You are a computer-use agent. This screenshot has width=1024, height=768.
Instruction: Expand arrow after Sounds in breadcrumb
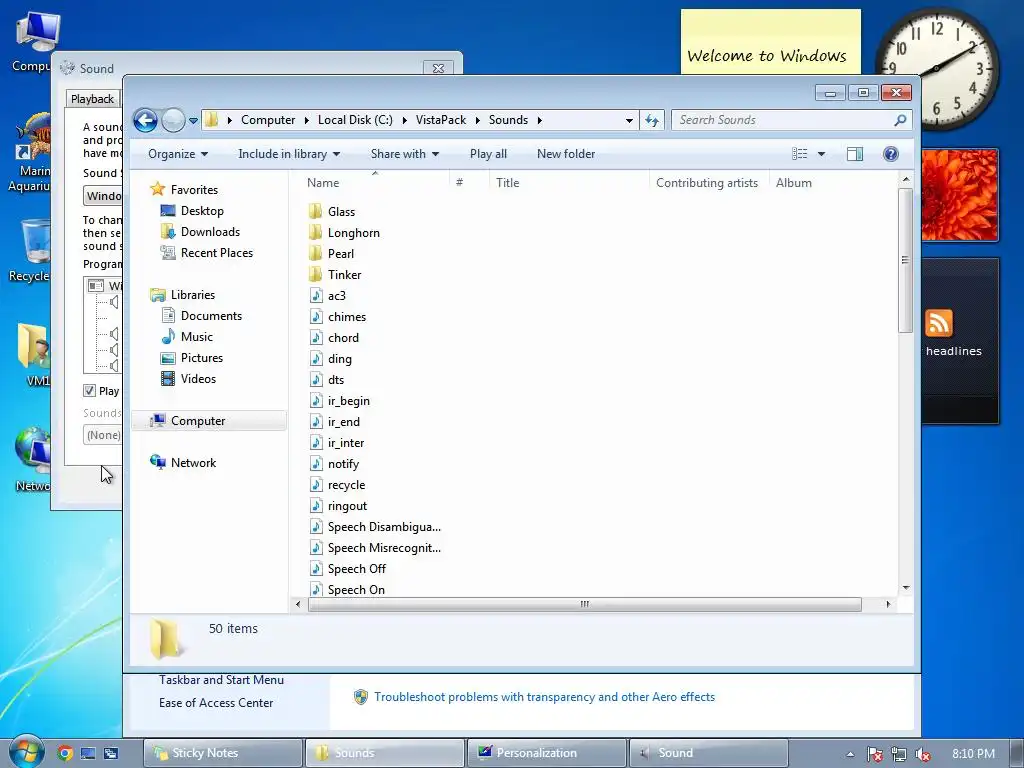(539, 120)
